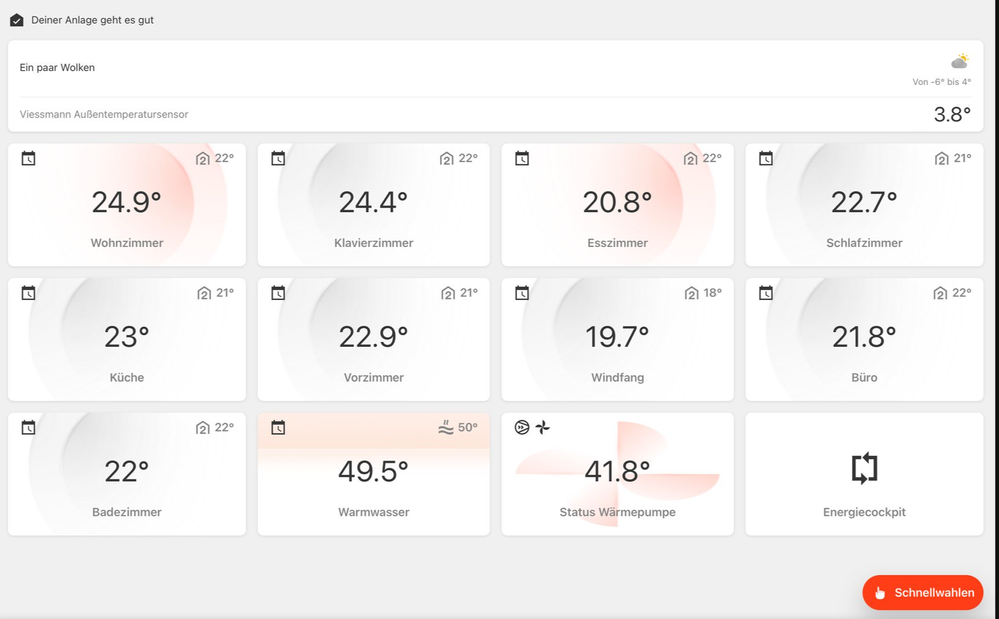Click the heat pump compressor status icon
Viewport: 999px width, 619px height.
[x=522, y=428]
